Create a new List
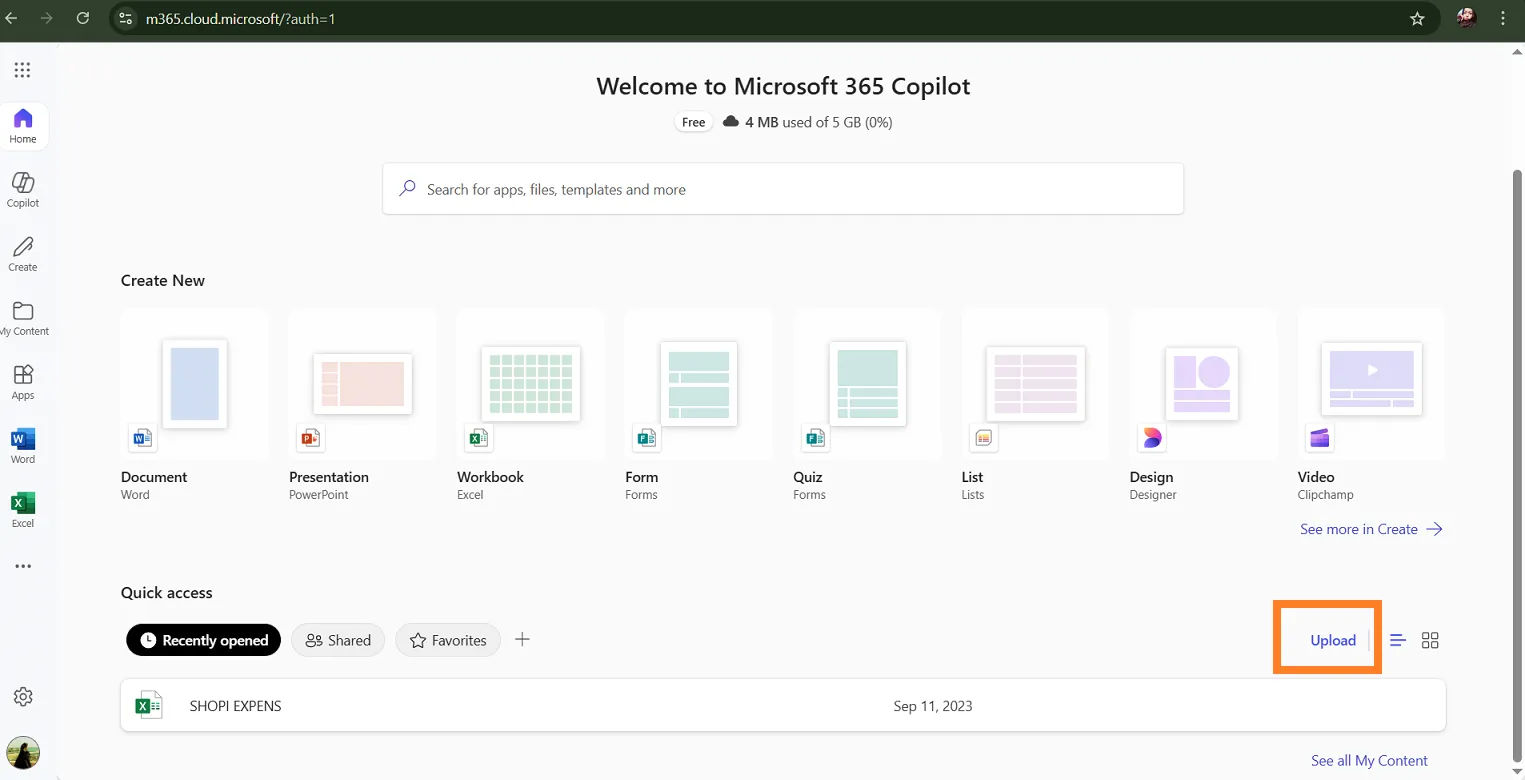This screenshot has width=1525, height=780. click(1035, 405)
